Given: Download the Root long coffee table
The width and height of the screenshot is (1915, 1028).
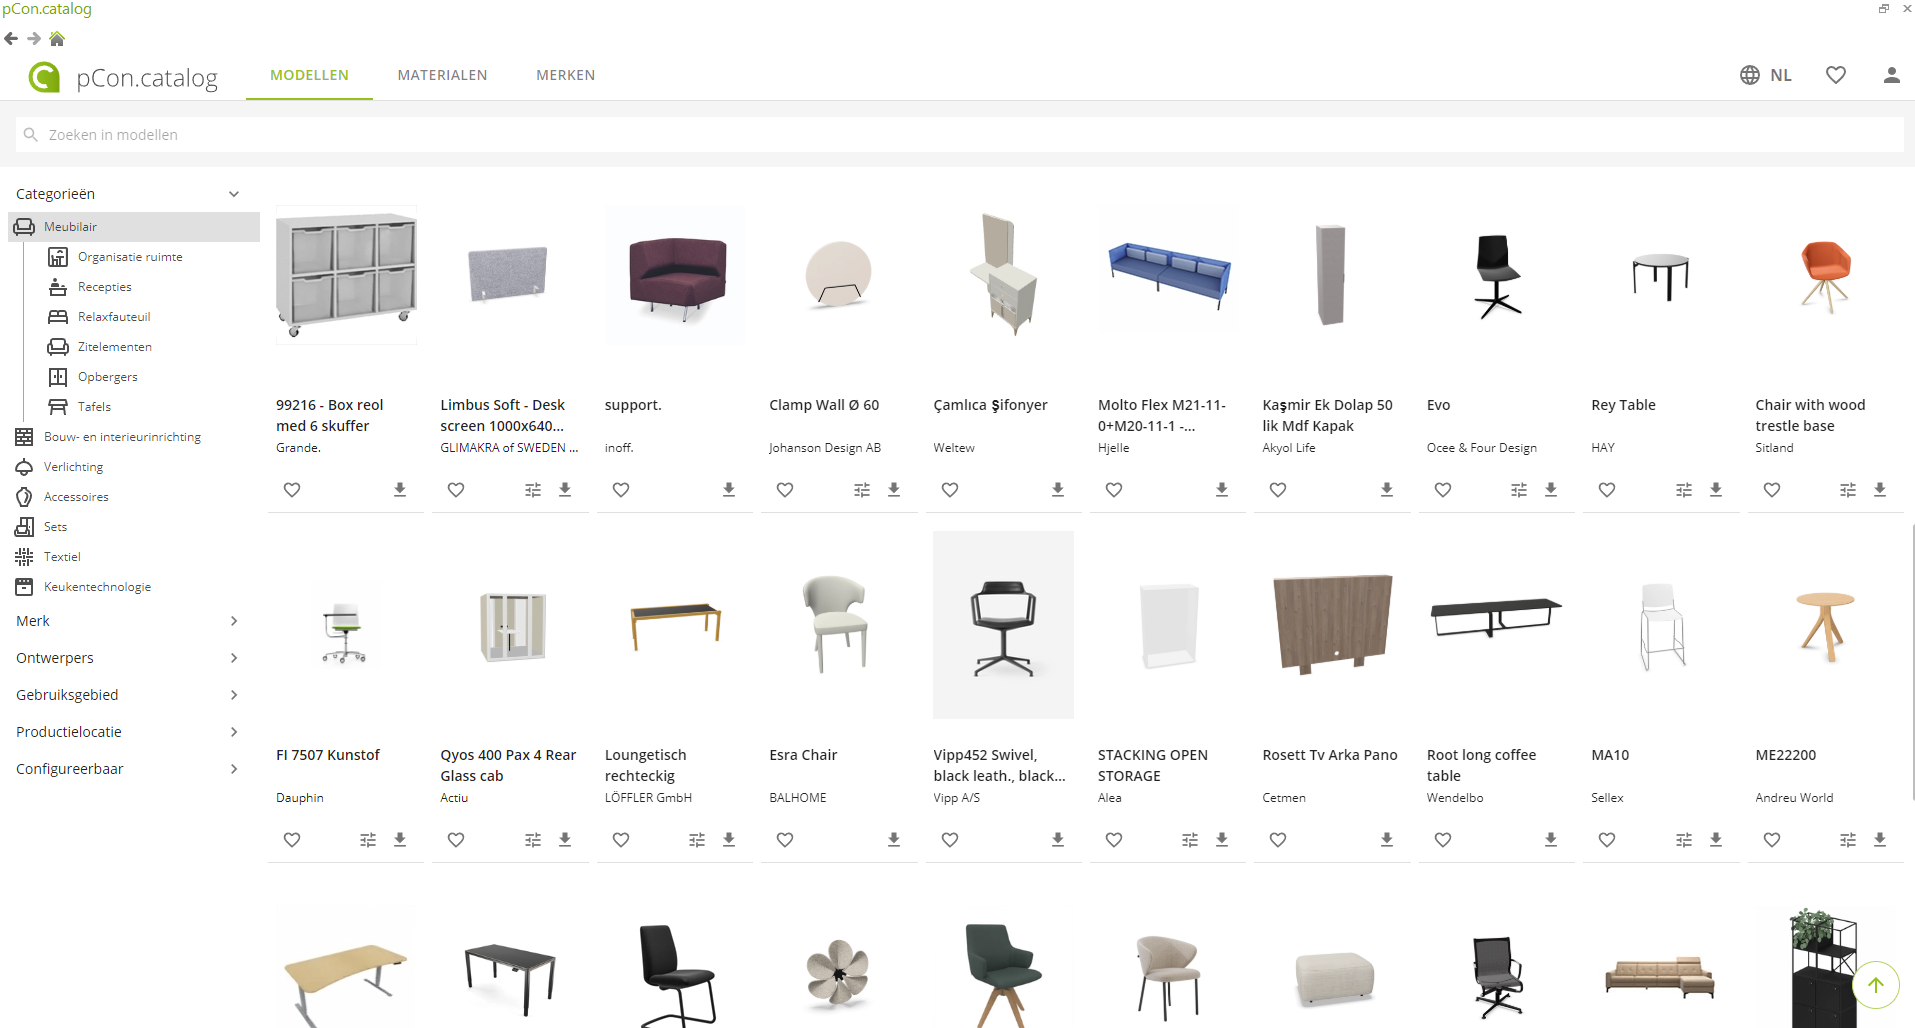Looking at the screenshot, I should 1551,840.
